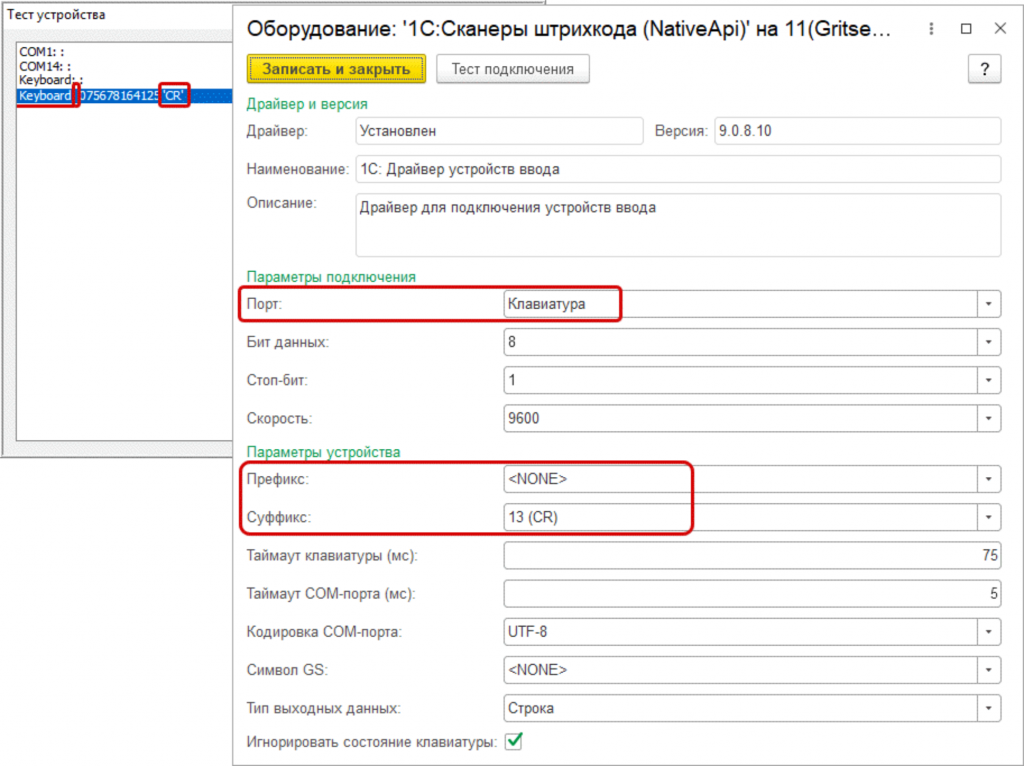Click the Наименование text field

click(x=677, y=169)
